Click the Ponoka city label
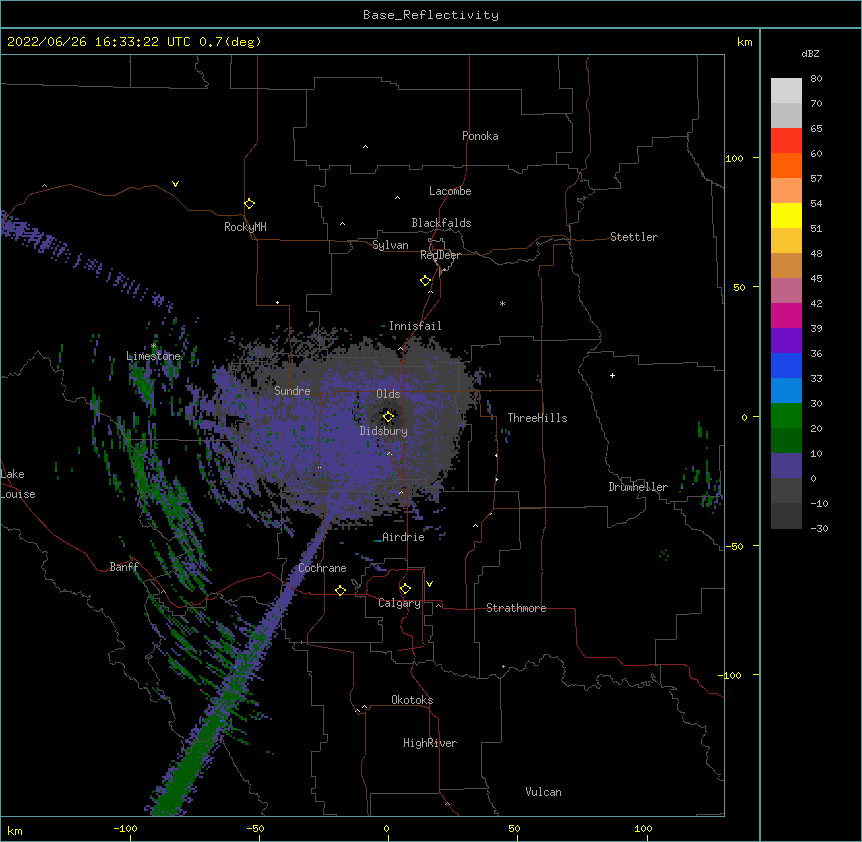Image resolution: width=862 pixels, height=842 pixels. pyautogui.click(x=480, y=136)
